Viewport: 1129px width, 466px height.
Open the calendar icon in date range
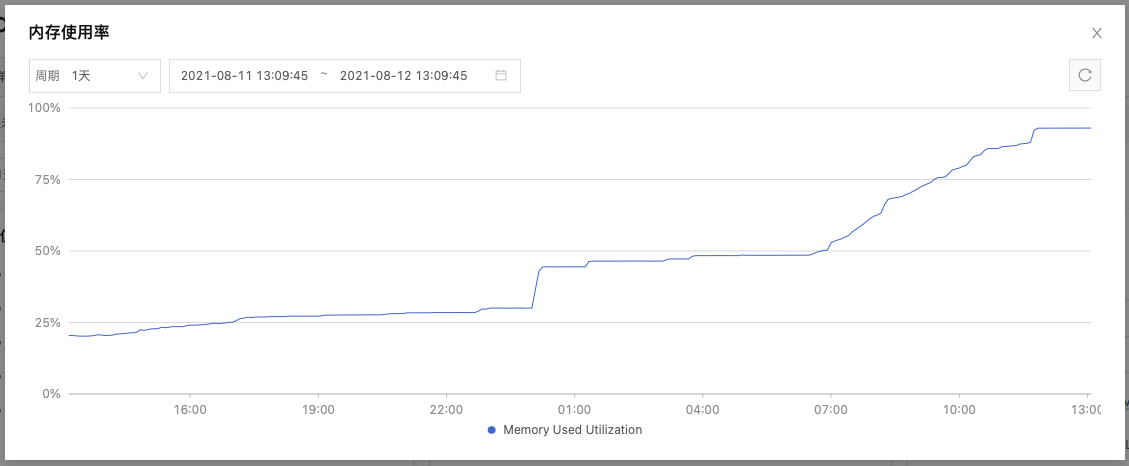coord(501,76)
